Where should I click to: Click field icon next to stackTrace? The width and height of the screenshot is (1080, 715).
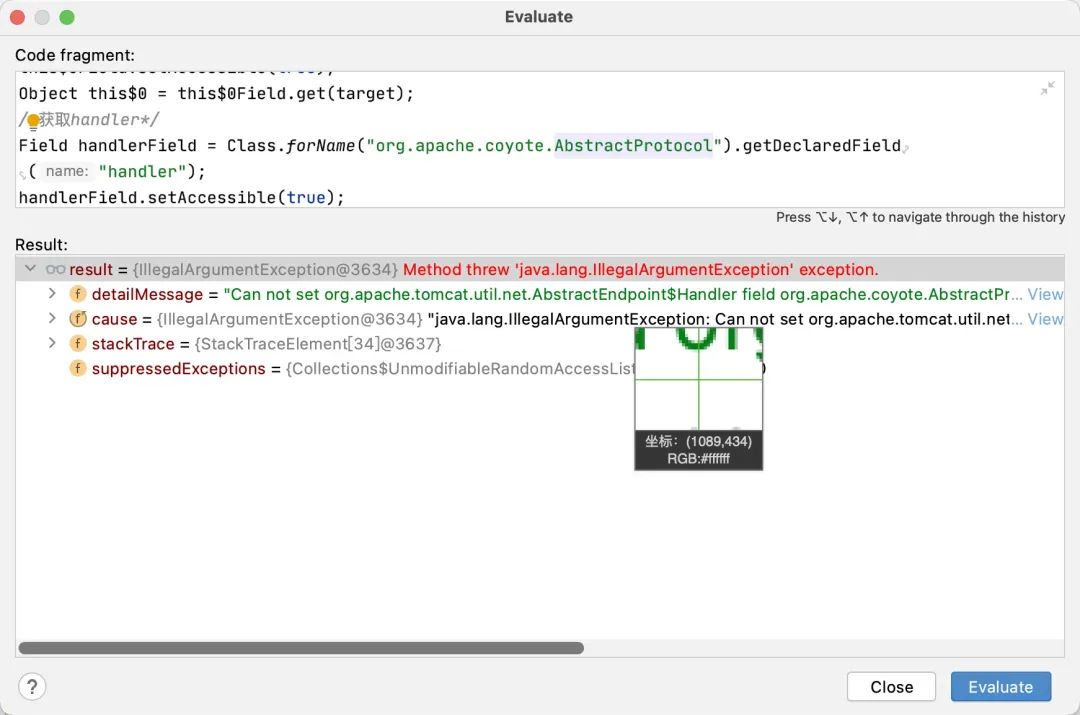coord(77,343)
